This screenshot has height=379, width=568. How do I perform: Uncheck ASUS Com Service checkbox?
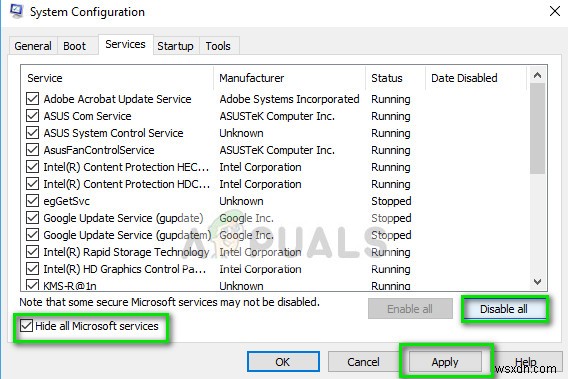click(33, 116)
